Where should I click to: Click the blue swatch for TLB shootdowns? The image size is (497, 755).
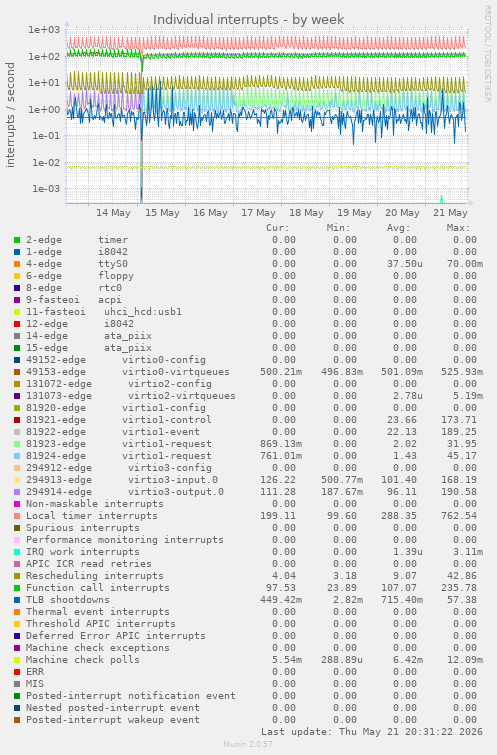pos(17,600)
